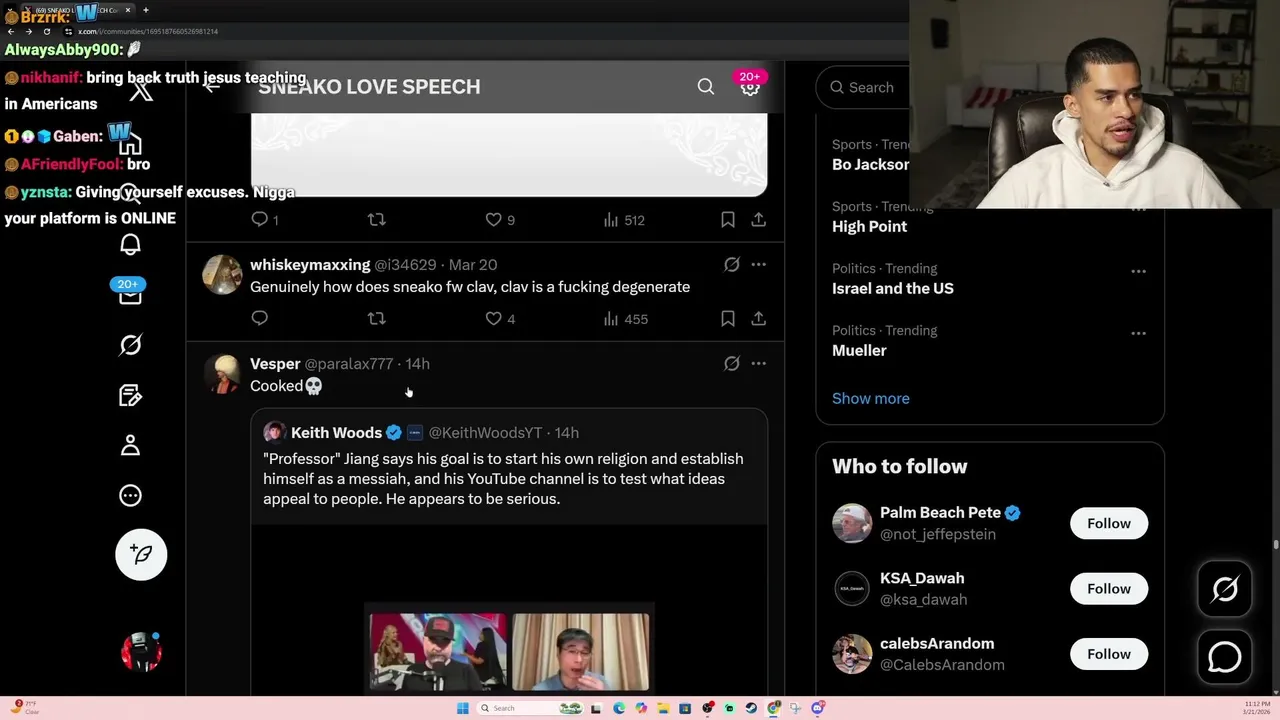Repost whiskeymaxxing's post
This screenshot has width=1280, height=720.
[x=376, y=318]
